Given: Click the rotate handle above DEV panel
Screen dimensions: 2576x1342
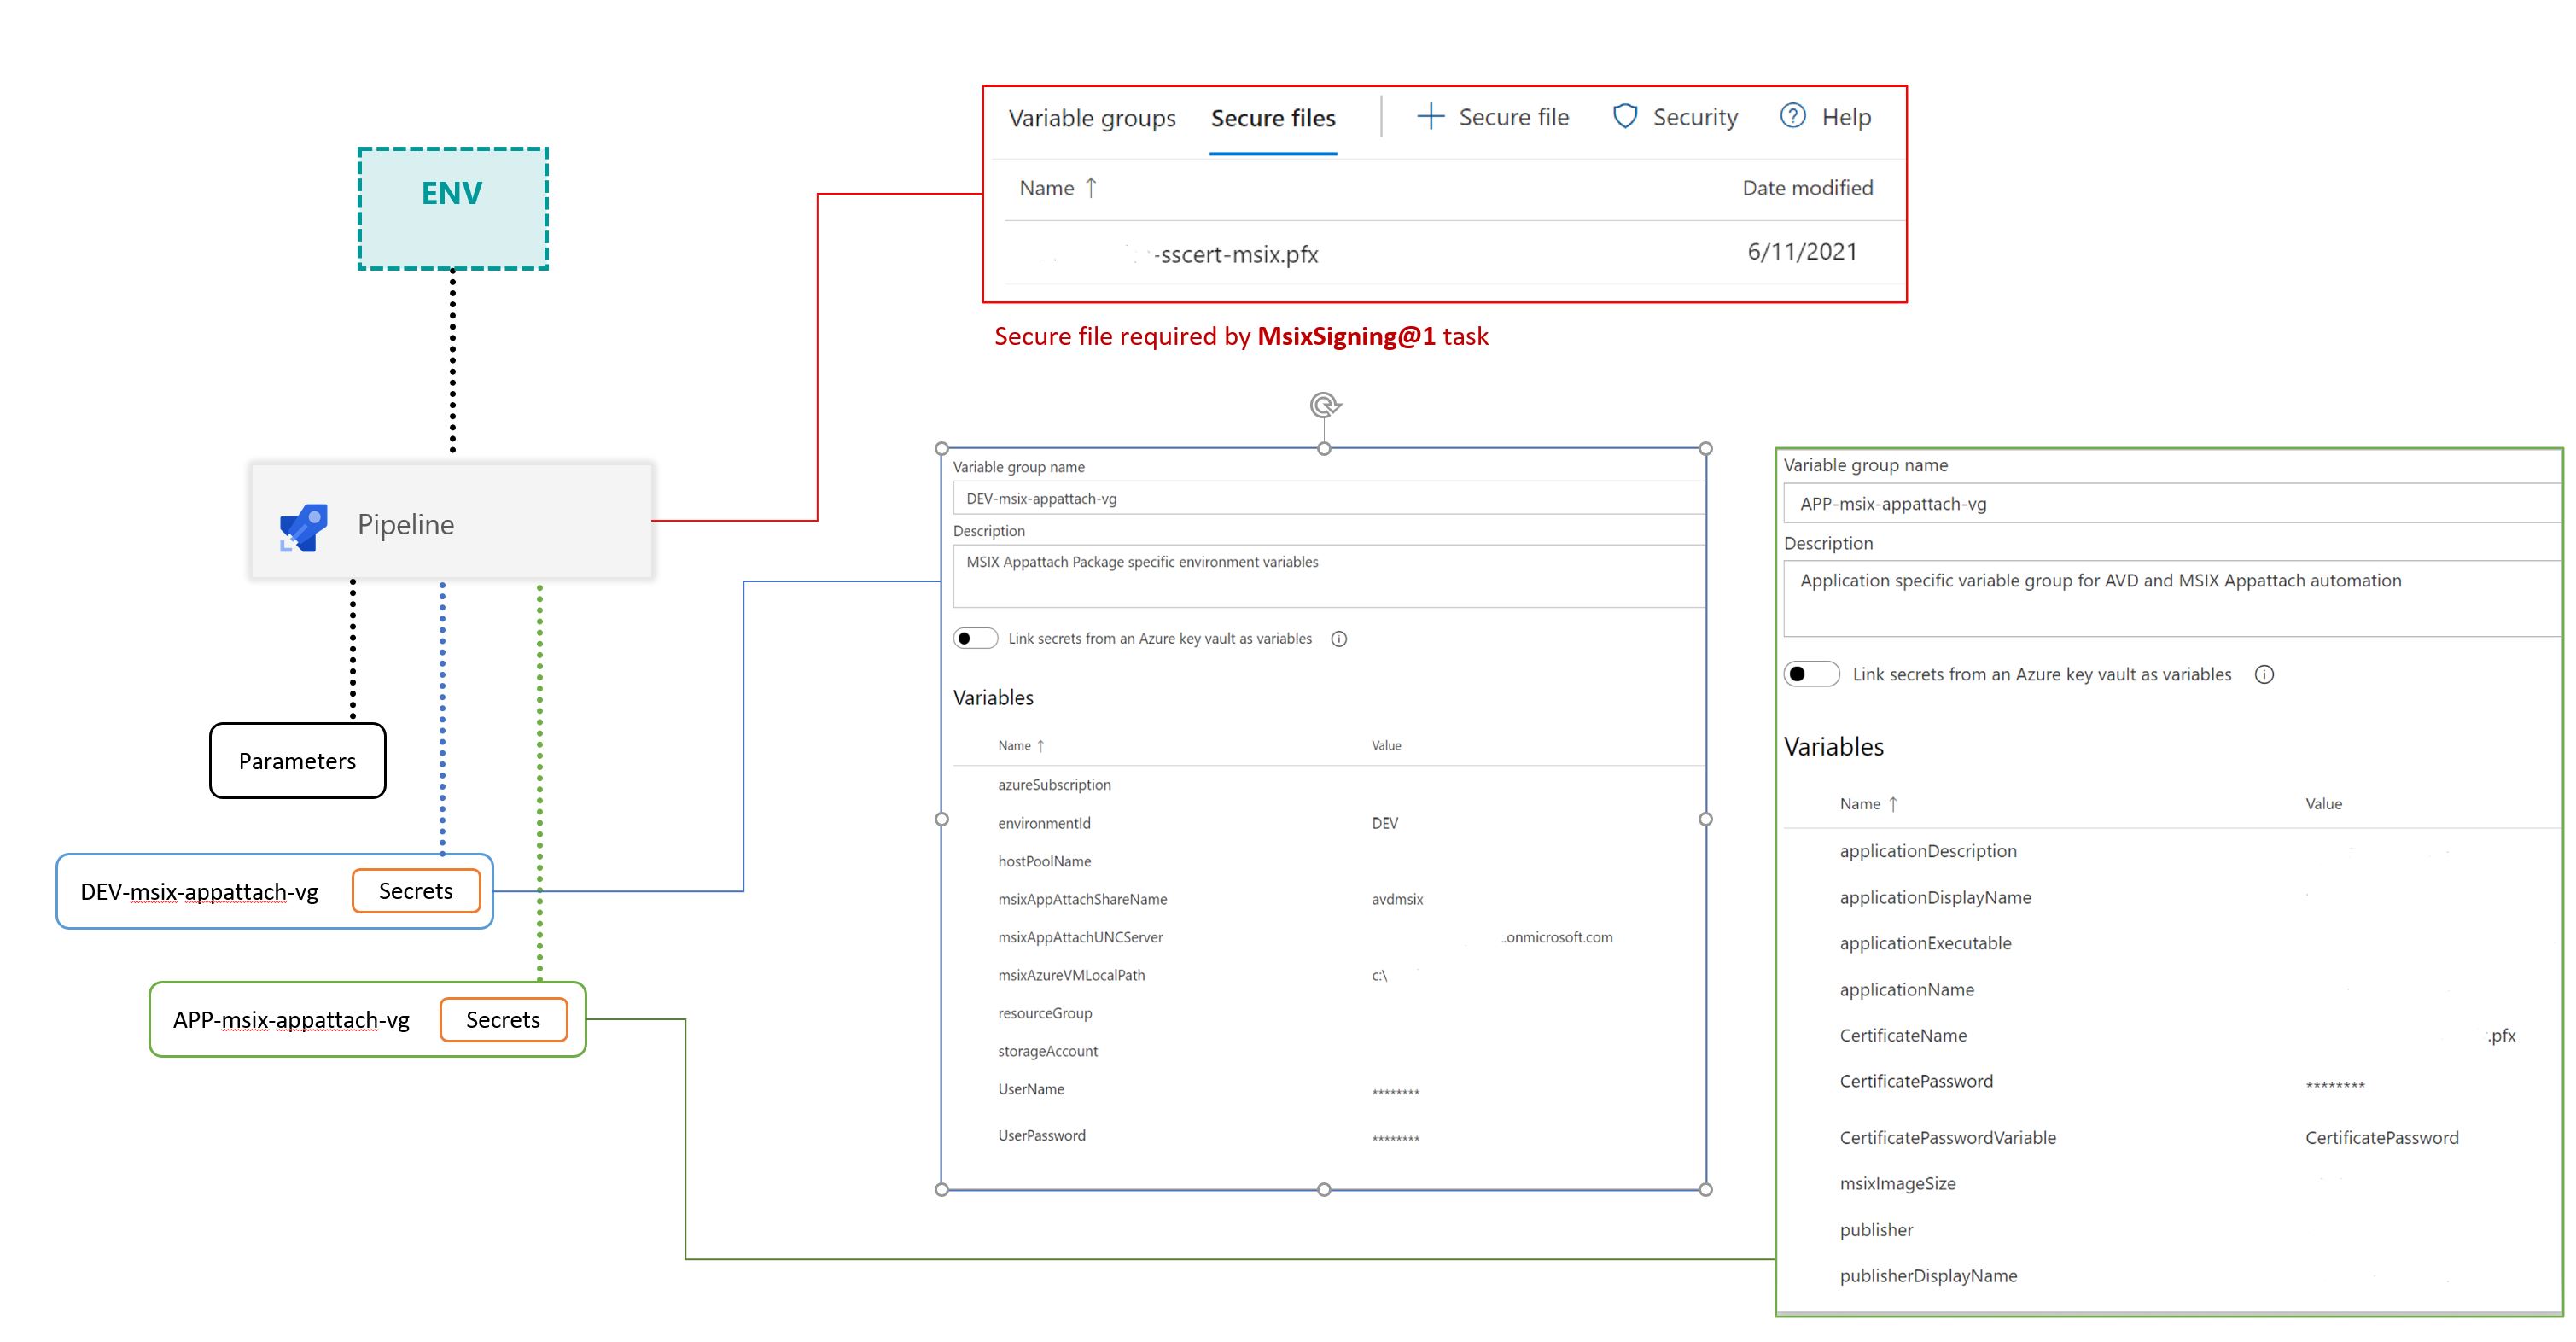Looking at the screenshot, I should click(1325, 405).
